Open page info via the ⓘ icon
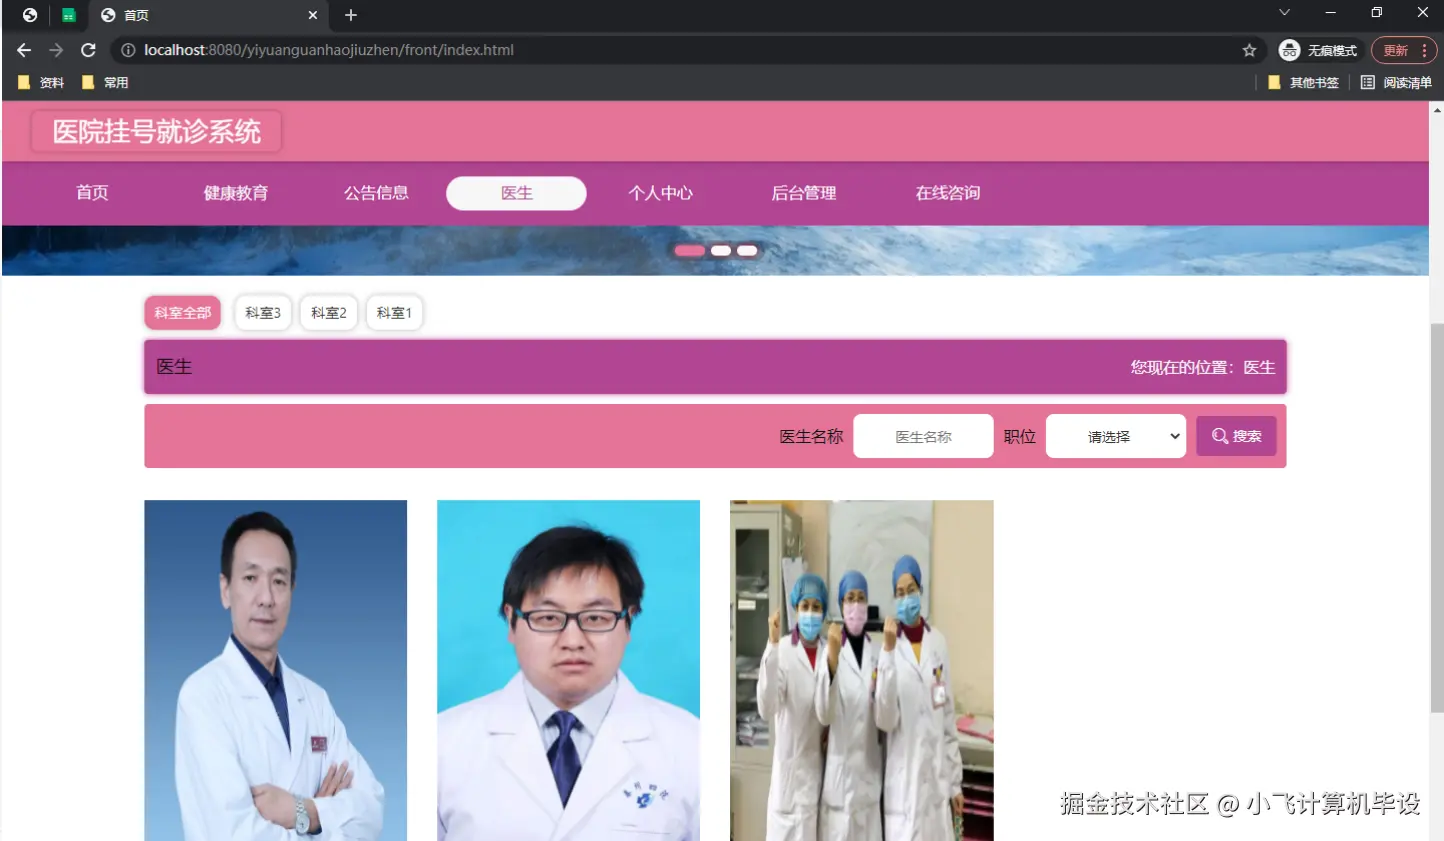Screen dimensions: 1444x841 pos(129,49)
